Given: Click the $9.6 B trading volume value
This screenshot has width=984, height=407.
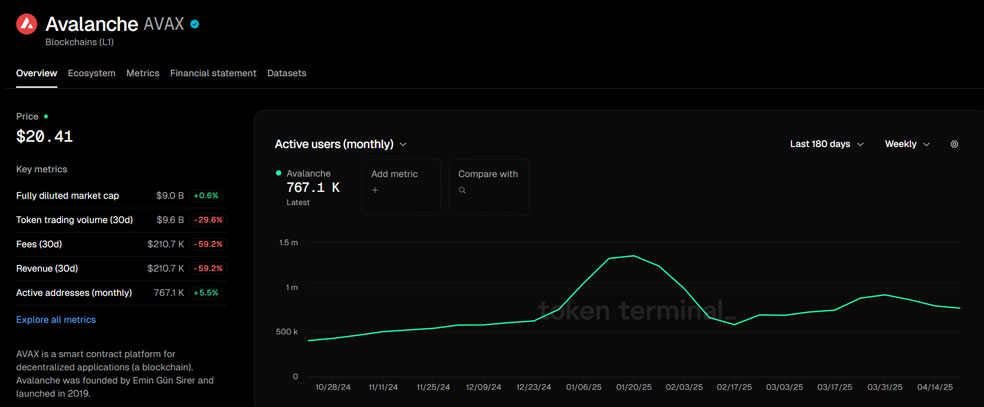Looking at the screenshot, I should pos(170,220).
